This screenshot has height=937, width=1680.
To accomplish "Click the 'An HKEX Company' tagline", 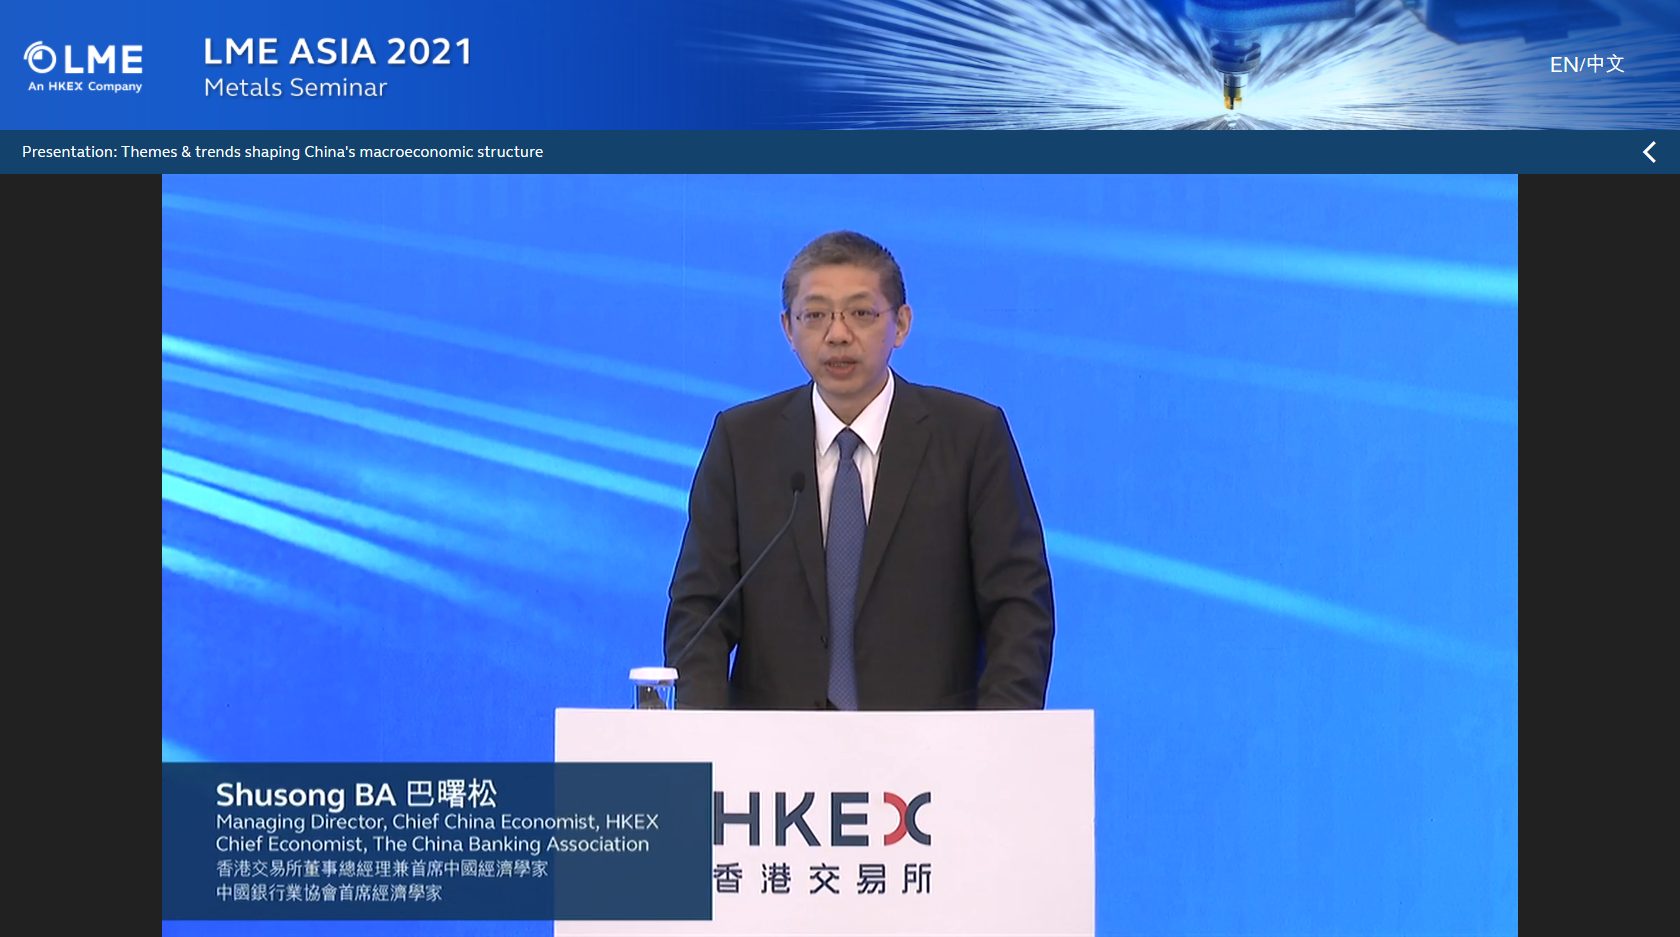I will click(85, 87).
